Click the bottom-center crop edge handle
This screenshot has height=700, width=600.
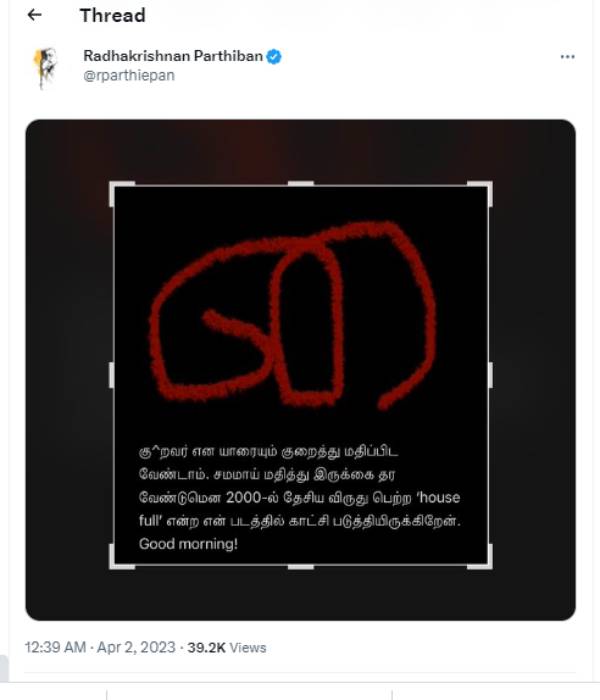pyautogui.click(x=300, y=567)
